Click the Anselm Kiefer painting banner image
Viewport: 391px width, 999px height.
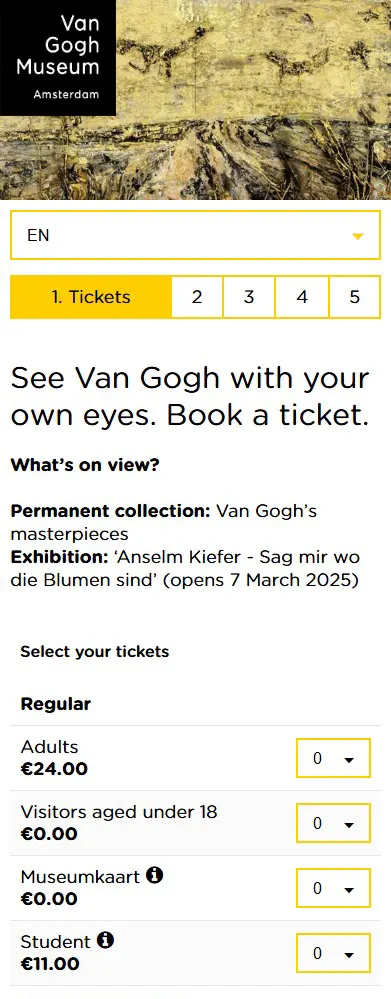[253, 99]
